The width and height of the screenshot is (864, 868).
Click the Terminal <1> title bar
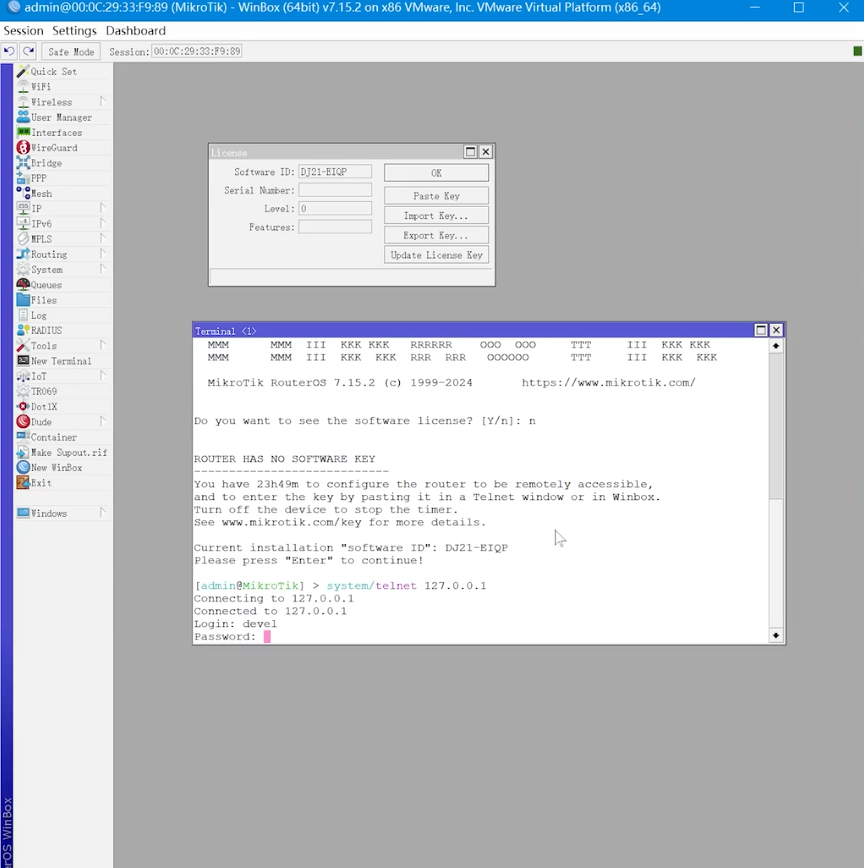(473, 330)
